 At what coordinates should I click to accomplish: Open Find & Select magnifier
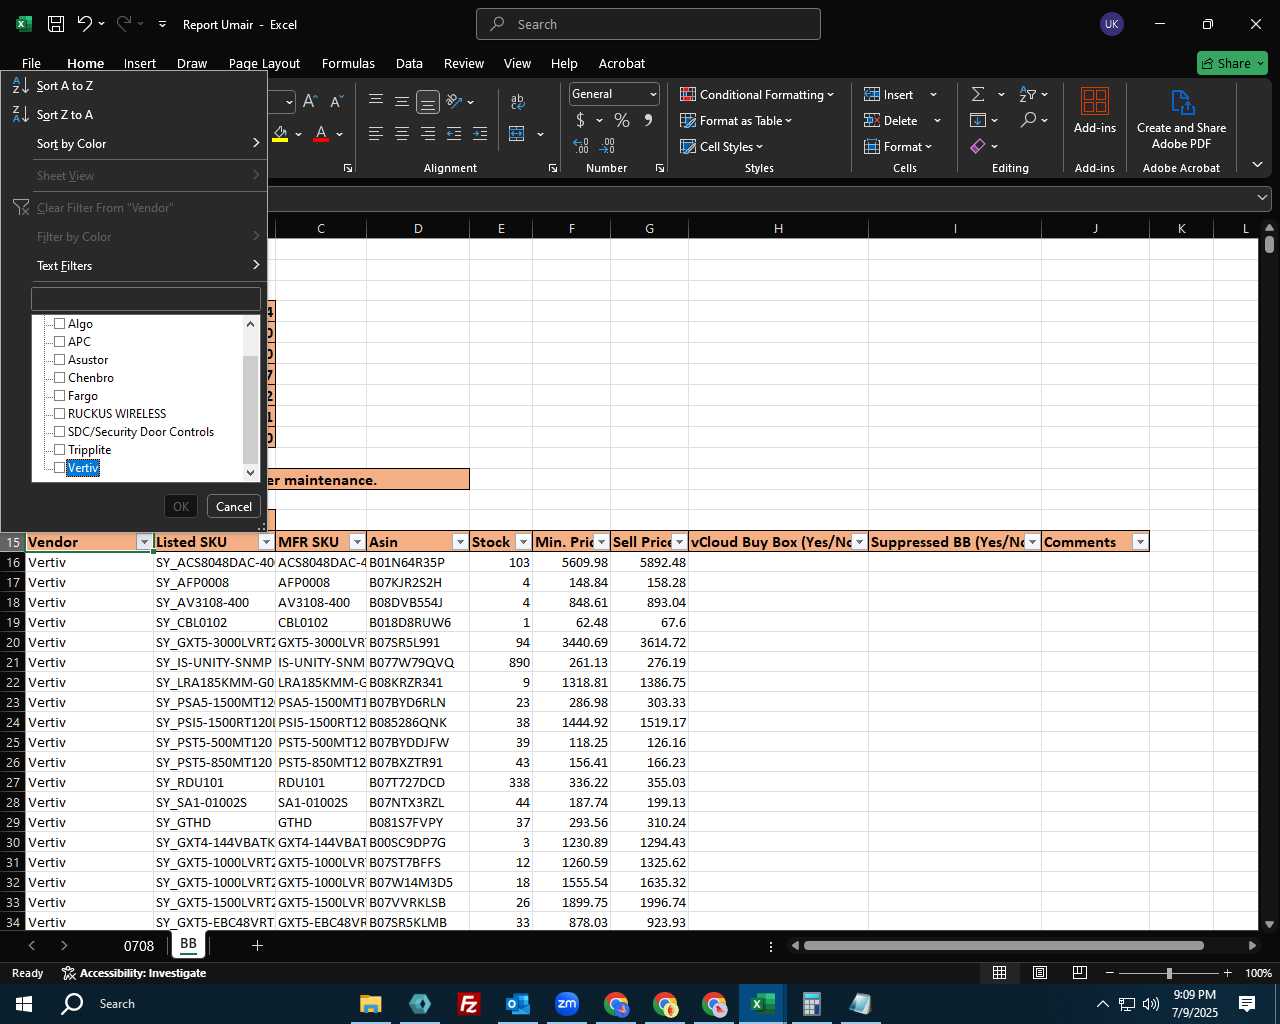pyautogui.click(x=1028, y=120)
